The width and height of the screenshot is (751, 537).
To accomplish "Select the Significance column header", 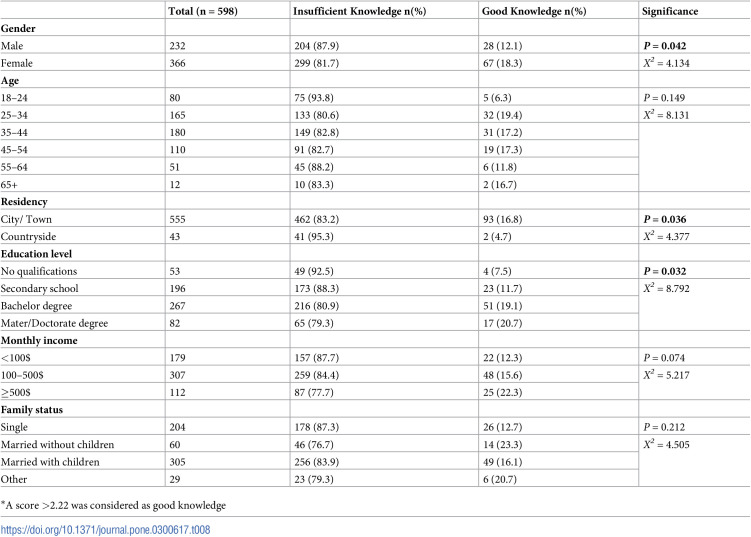I will point(670,11).
